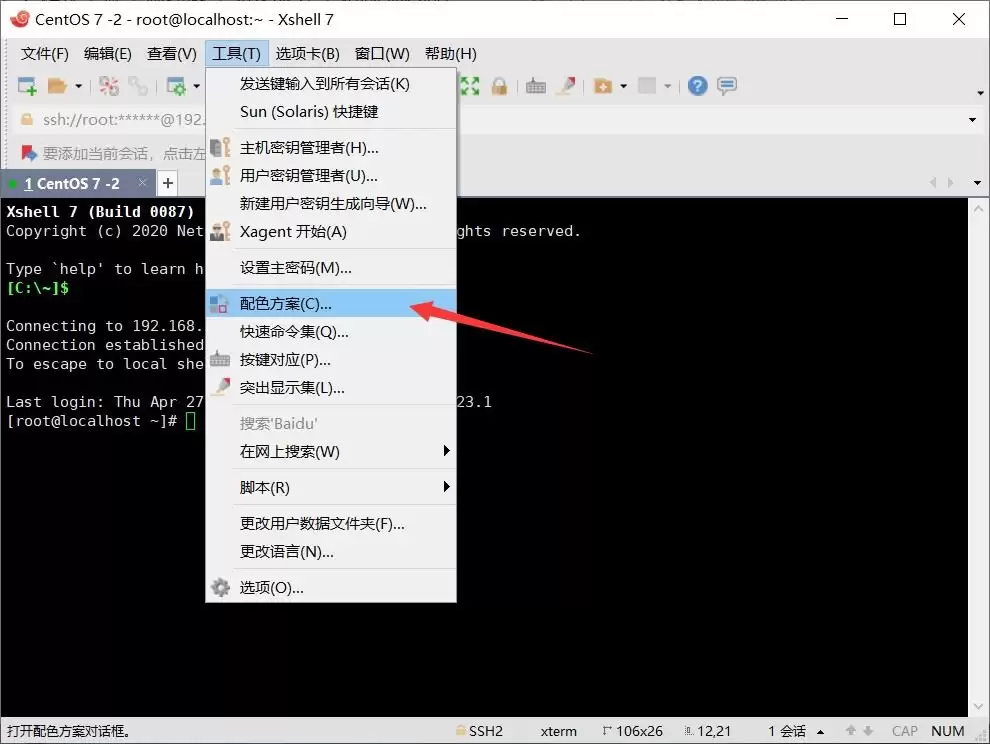Open 主机密钥管理者(H)...
Image resolution: width=990 pixels, height=744 pixels.
coord(331,148)
